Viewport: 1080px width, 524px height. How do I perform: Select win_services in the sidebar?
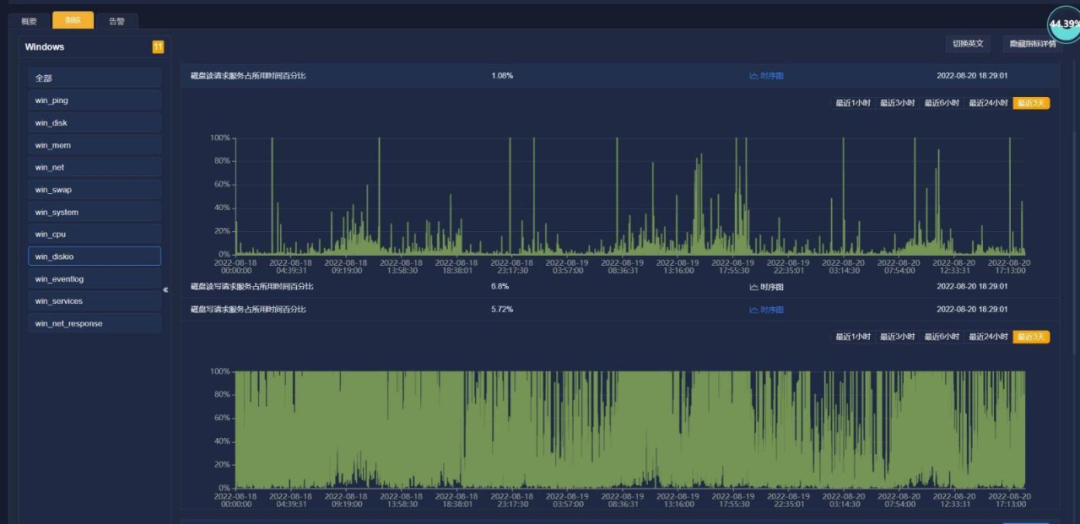[94, 301]
